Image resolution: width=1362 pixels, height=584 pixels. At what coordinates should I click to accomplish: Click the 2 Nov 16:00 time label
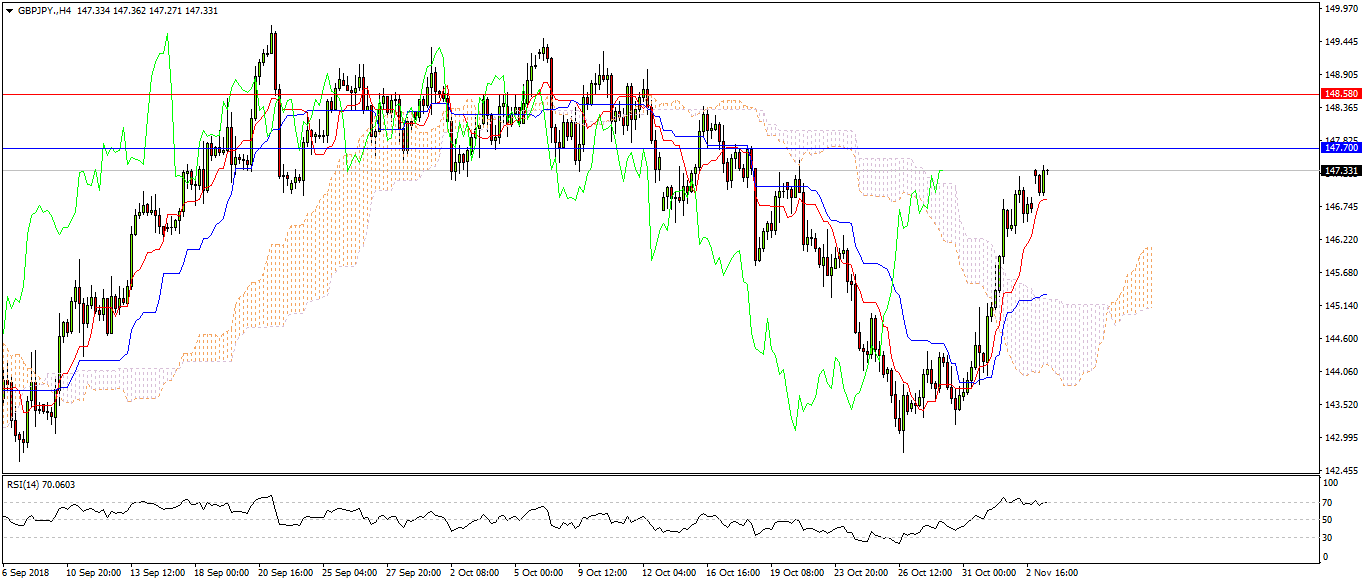click(1051, 574)
